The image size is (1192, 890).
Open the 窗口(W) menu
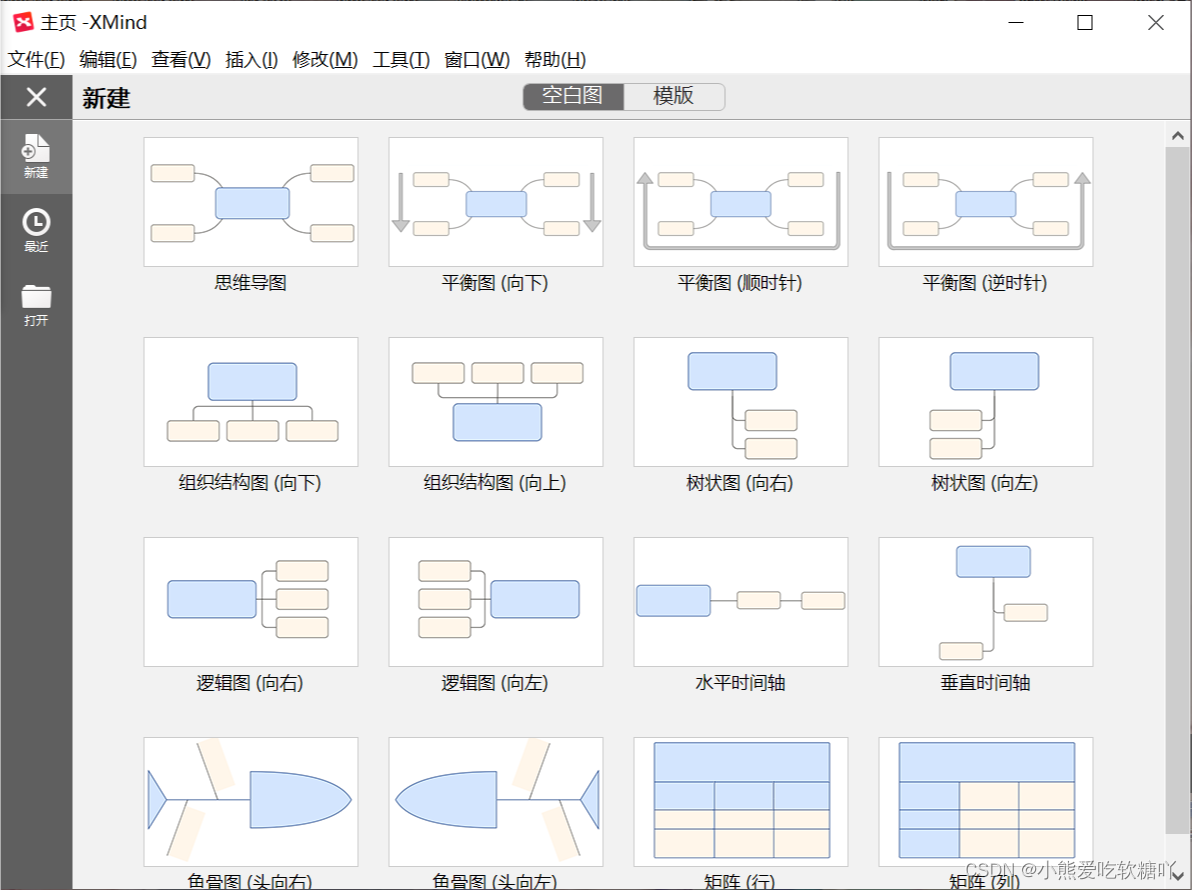(x=477, y=59)
